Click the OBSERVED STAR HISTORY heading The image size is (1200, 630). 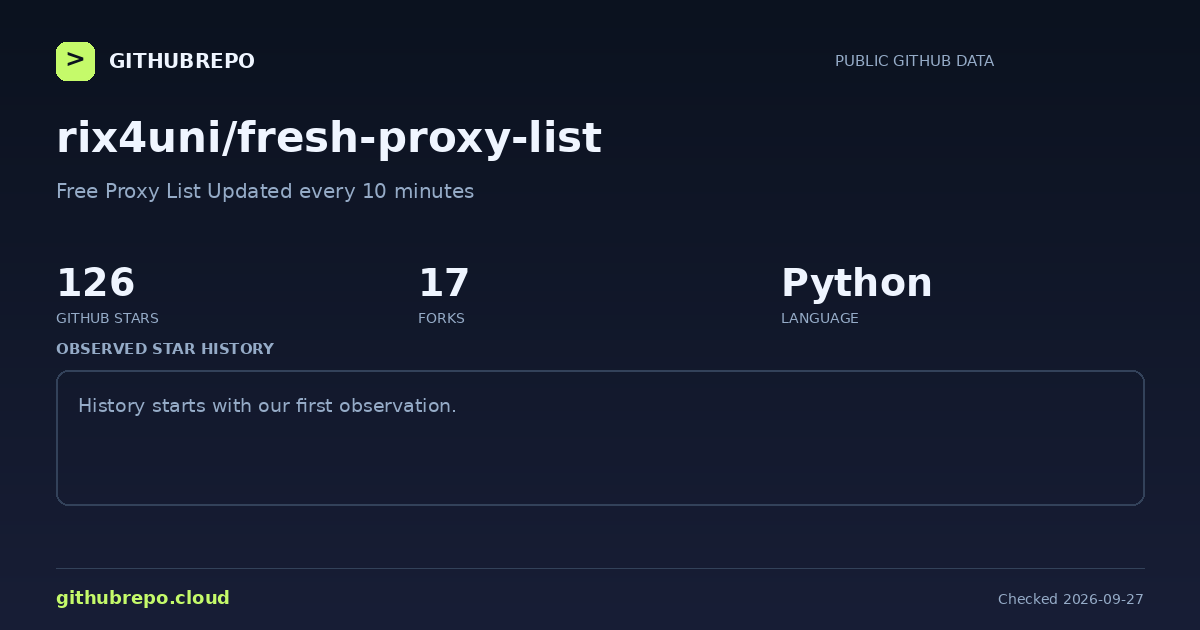pyautogui.click(x=165, y=349)
